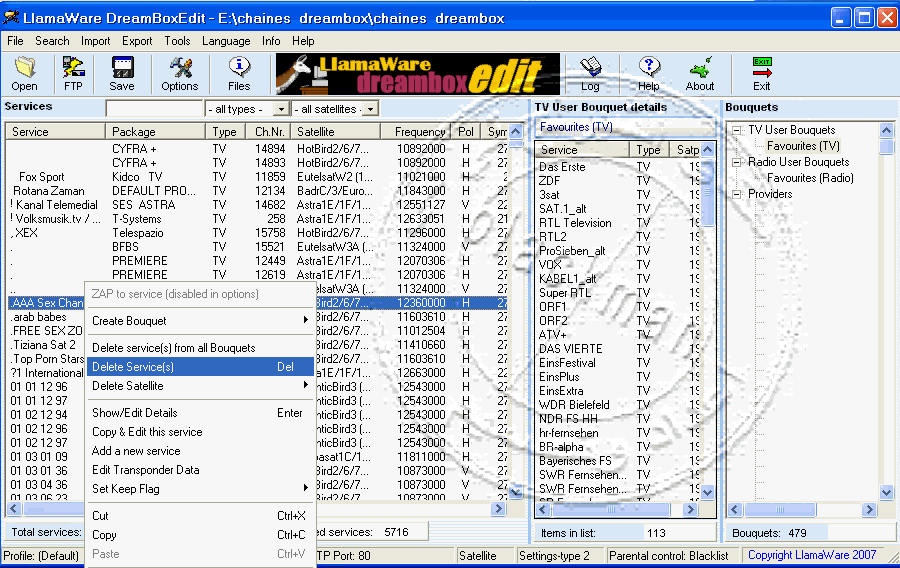Viewport: 900px width, 568px height.
Task: Open the Delete Satellite submenu
Action: point(200,386)
